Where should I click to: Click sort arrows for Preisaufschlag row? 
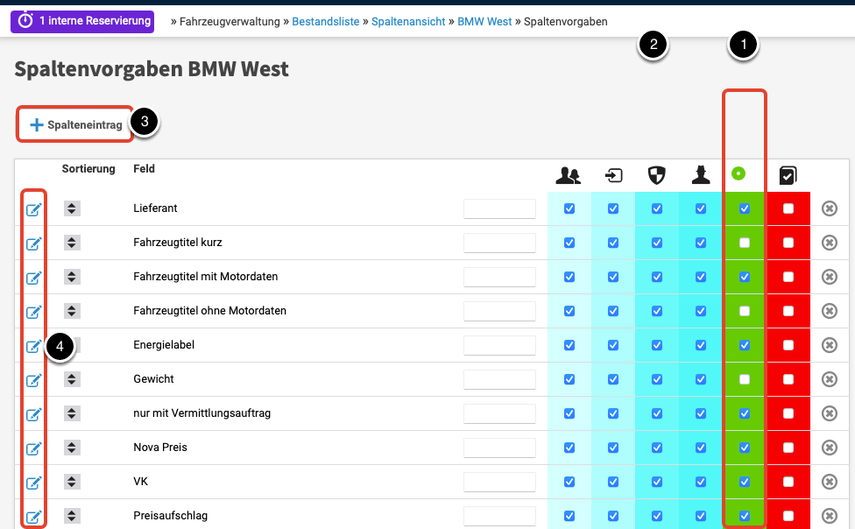[x=72, y=516]
